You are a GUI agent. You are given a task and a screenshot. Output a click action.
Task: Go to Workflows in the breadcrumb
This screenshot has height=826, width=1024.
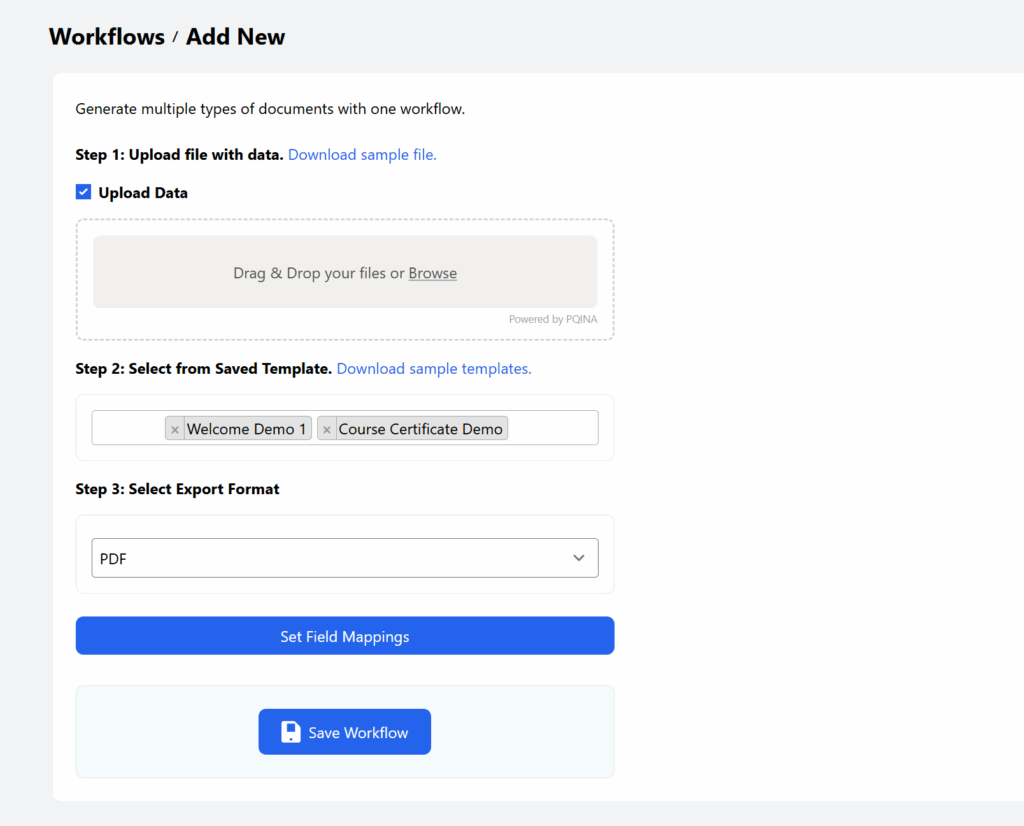pyautogui.click(x=107, y=37)
